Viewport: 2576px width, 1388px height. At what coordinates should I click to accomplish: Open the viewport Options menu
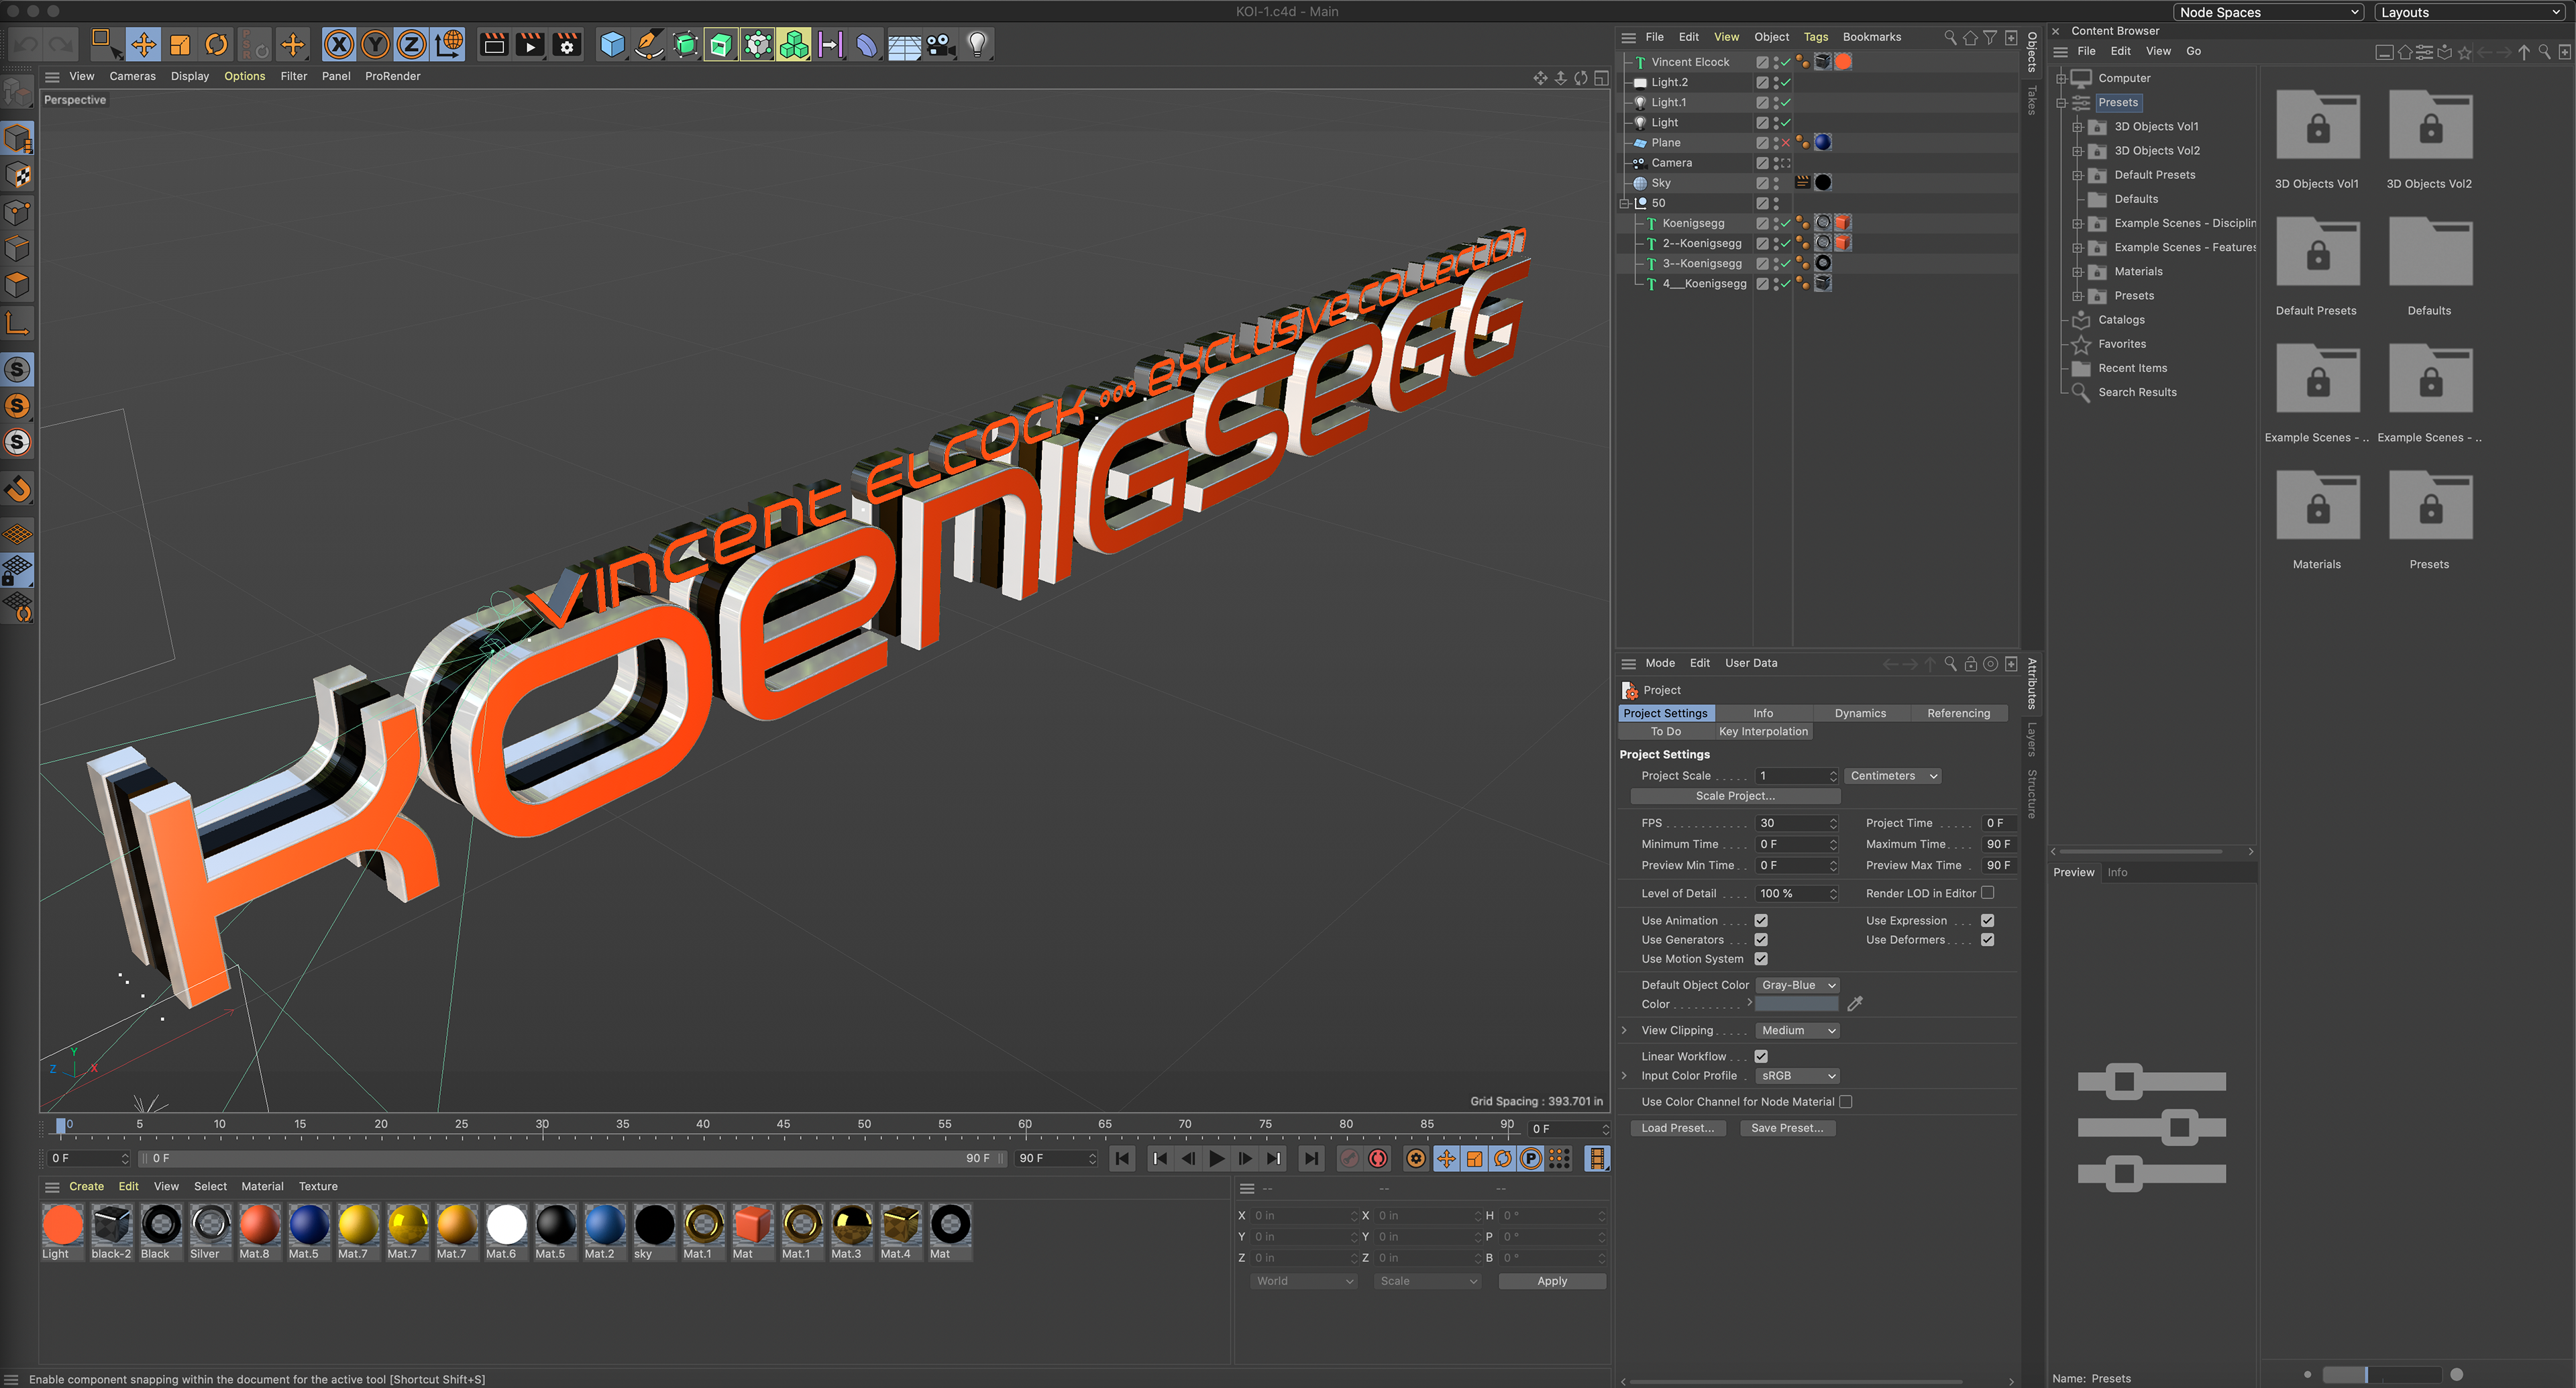244,76
